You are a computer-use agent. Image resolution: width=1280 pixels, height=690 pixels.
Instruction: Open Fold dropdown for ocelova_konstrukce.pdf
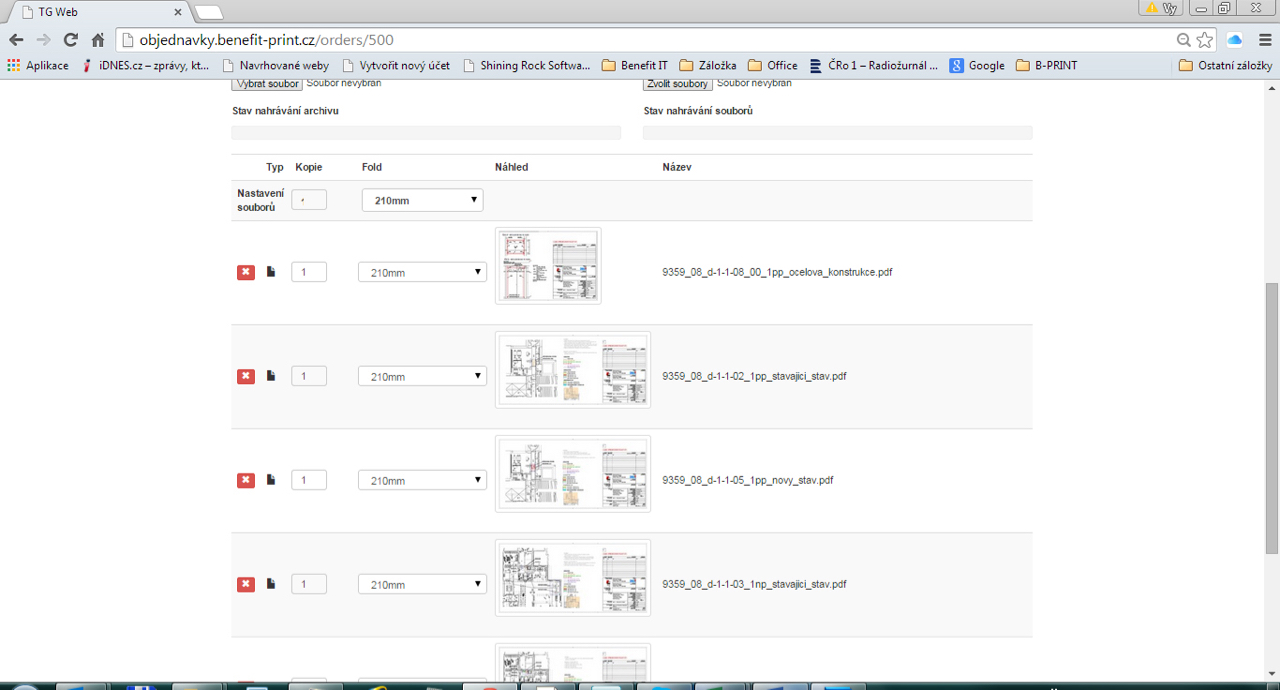click(x=422, y=272)
